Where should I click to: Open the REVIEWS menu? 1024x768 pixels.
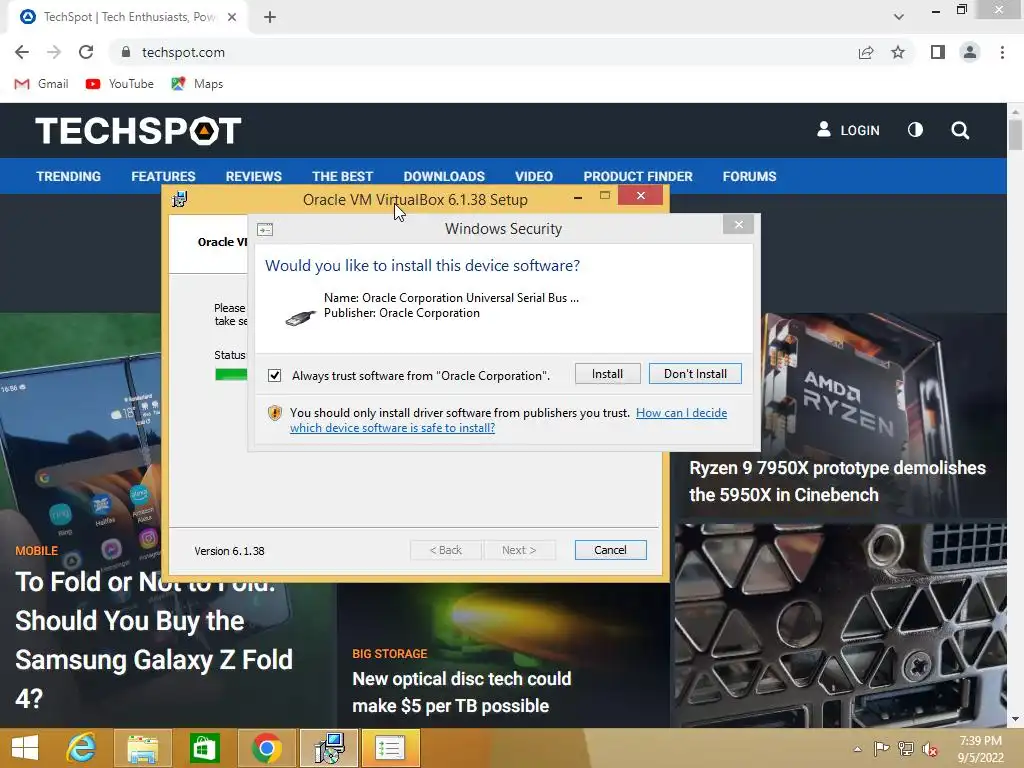(x=253, y=176)
